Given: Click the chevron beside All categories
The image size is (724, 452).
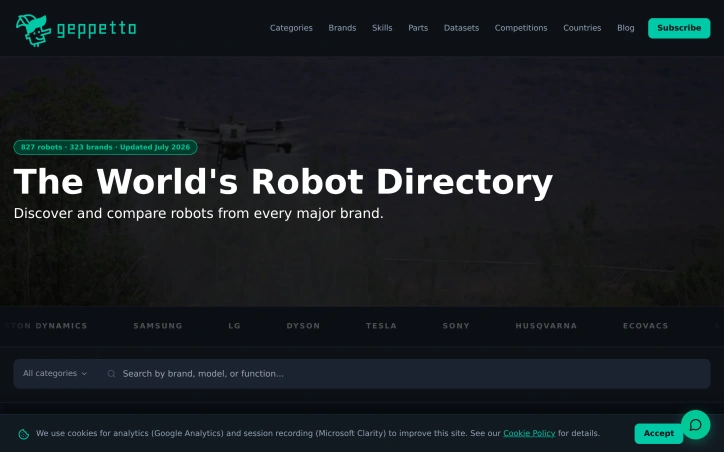Looking at the screenshot, I should point(84,374).
